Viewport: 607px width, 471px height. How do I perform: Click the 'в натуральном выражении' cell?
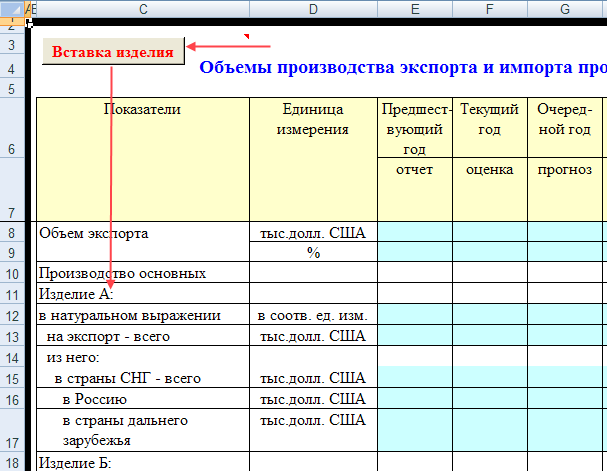click(x=143, y=315)
